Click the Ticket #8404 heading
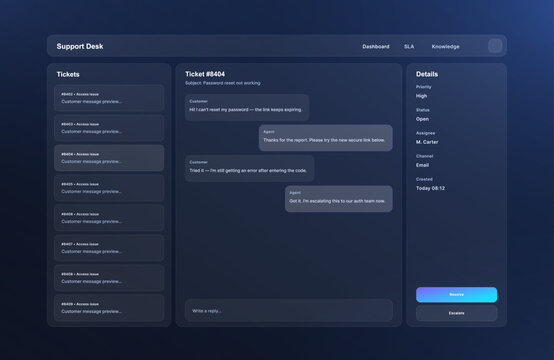This screenshot has width=554, height=360. coord(205,74)
